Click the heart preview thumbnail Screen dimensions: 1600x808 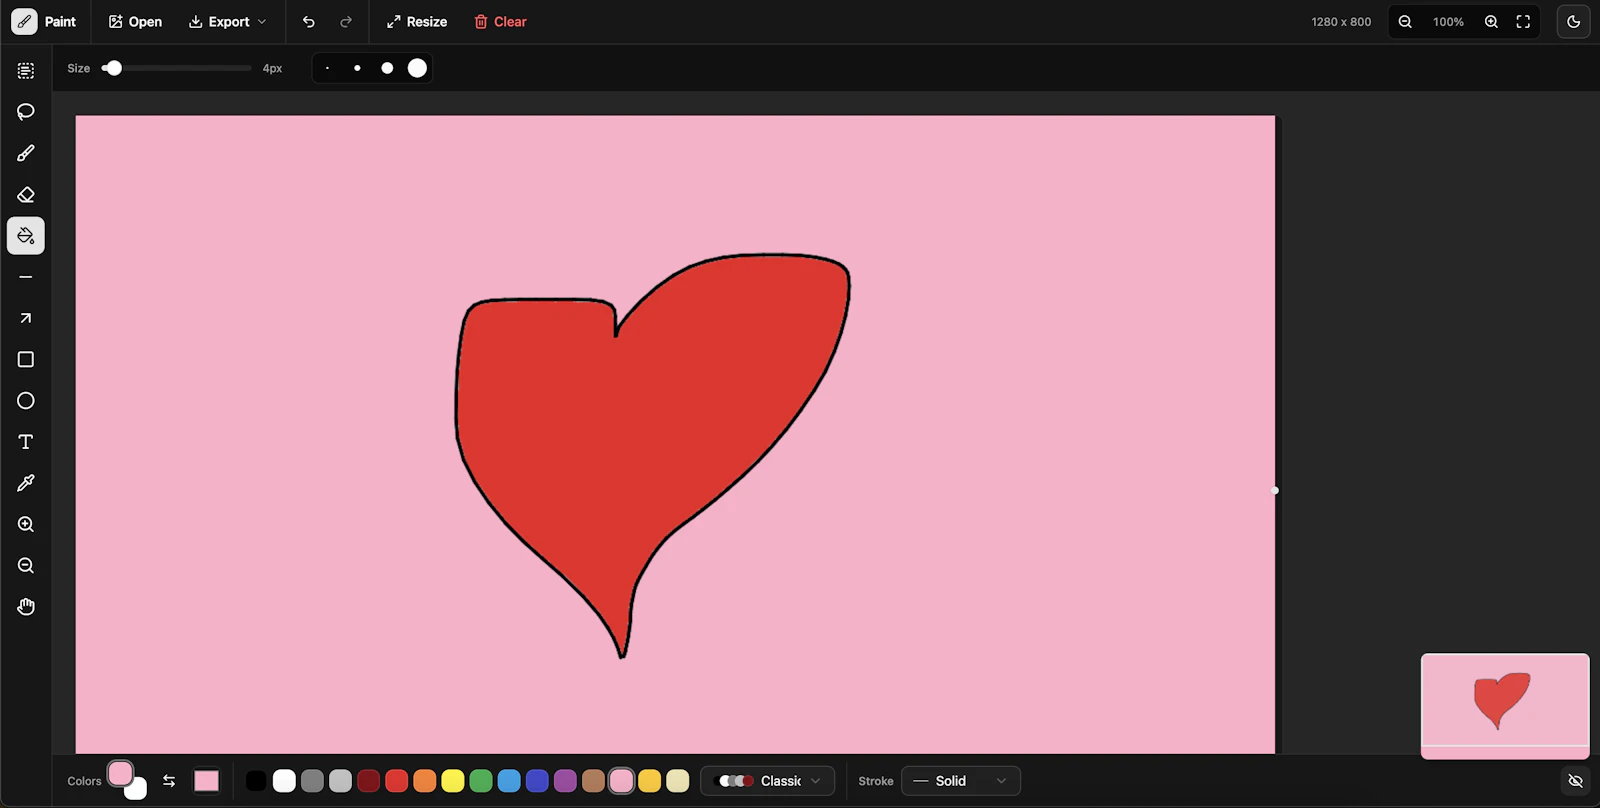(1505, 706)
